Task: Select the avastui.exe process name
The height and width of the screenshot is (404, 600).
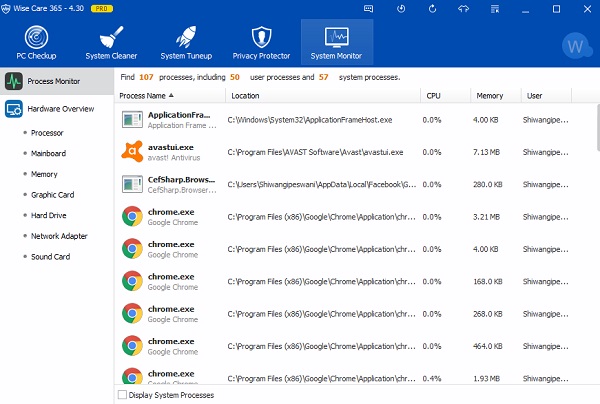Action: pos(171,147)
